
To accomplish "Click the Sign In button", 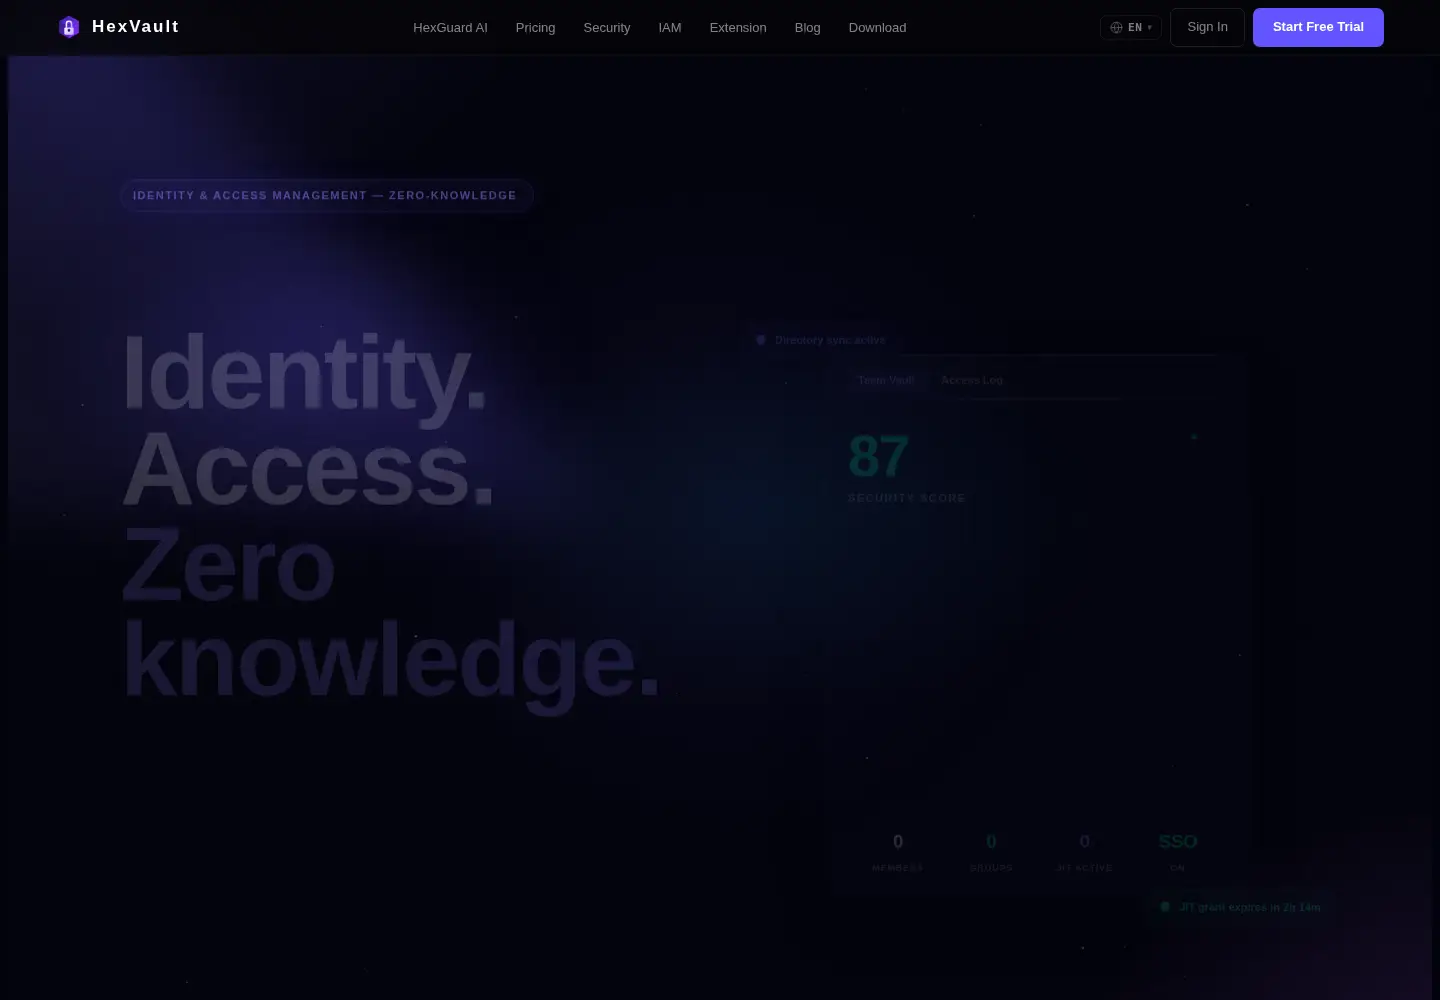I will [x=1207, y=27].
